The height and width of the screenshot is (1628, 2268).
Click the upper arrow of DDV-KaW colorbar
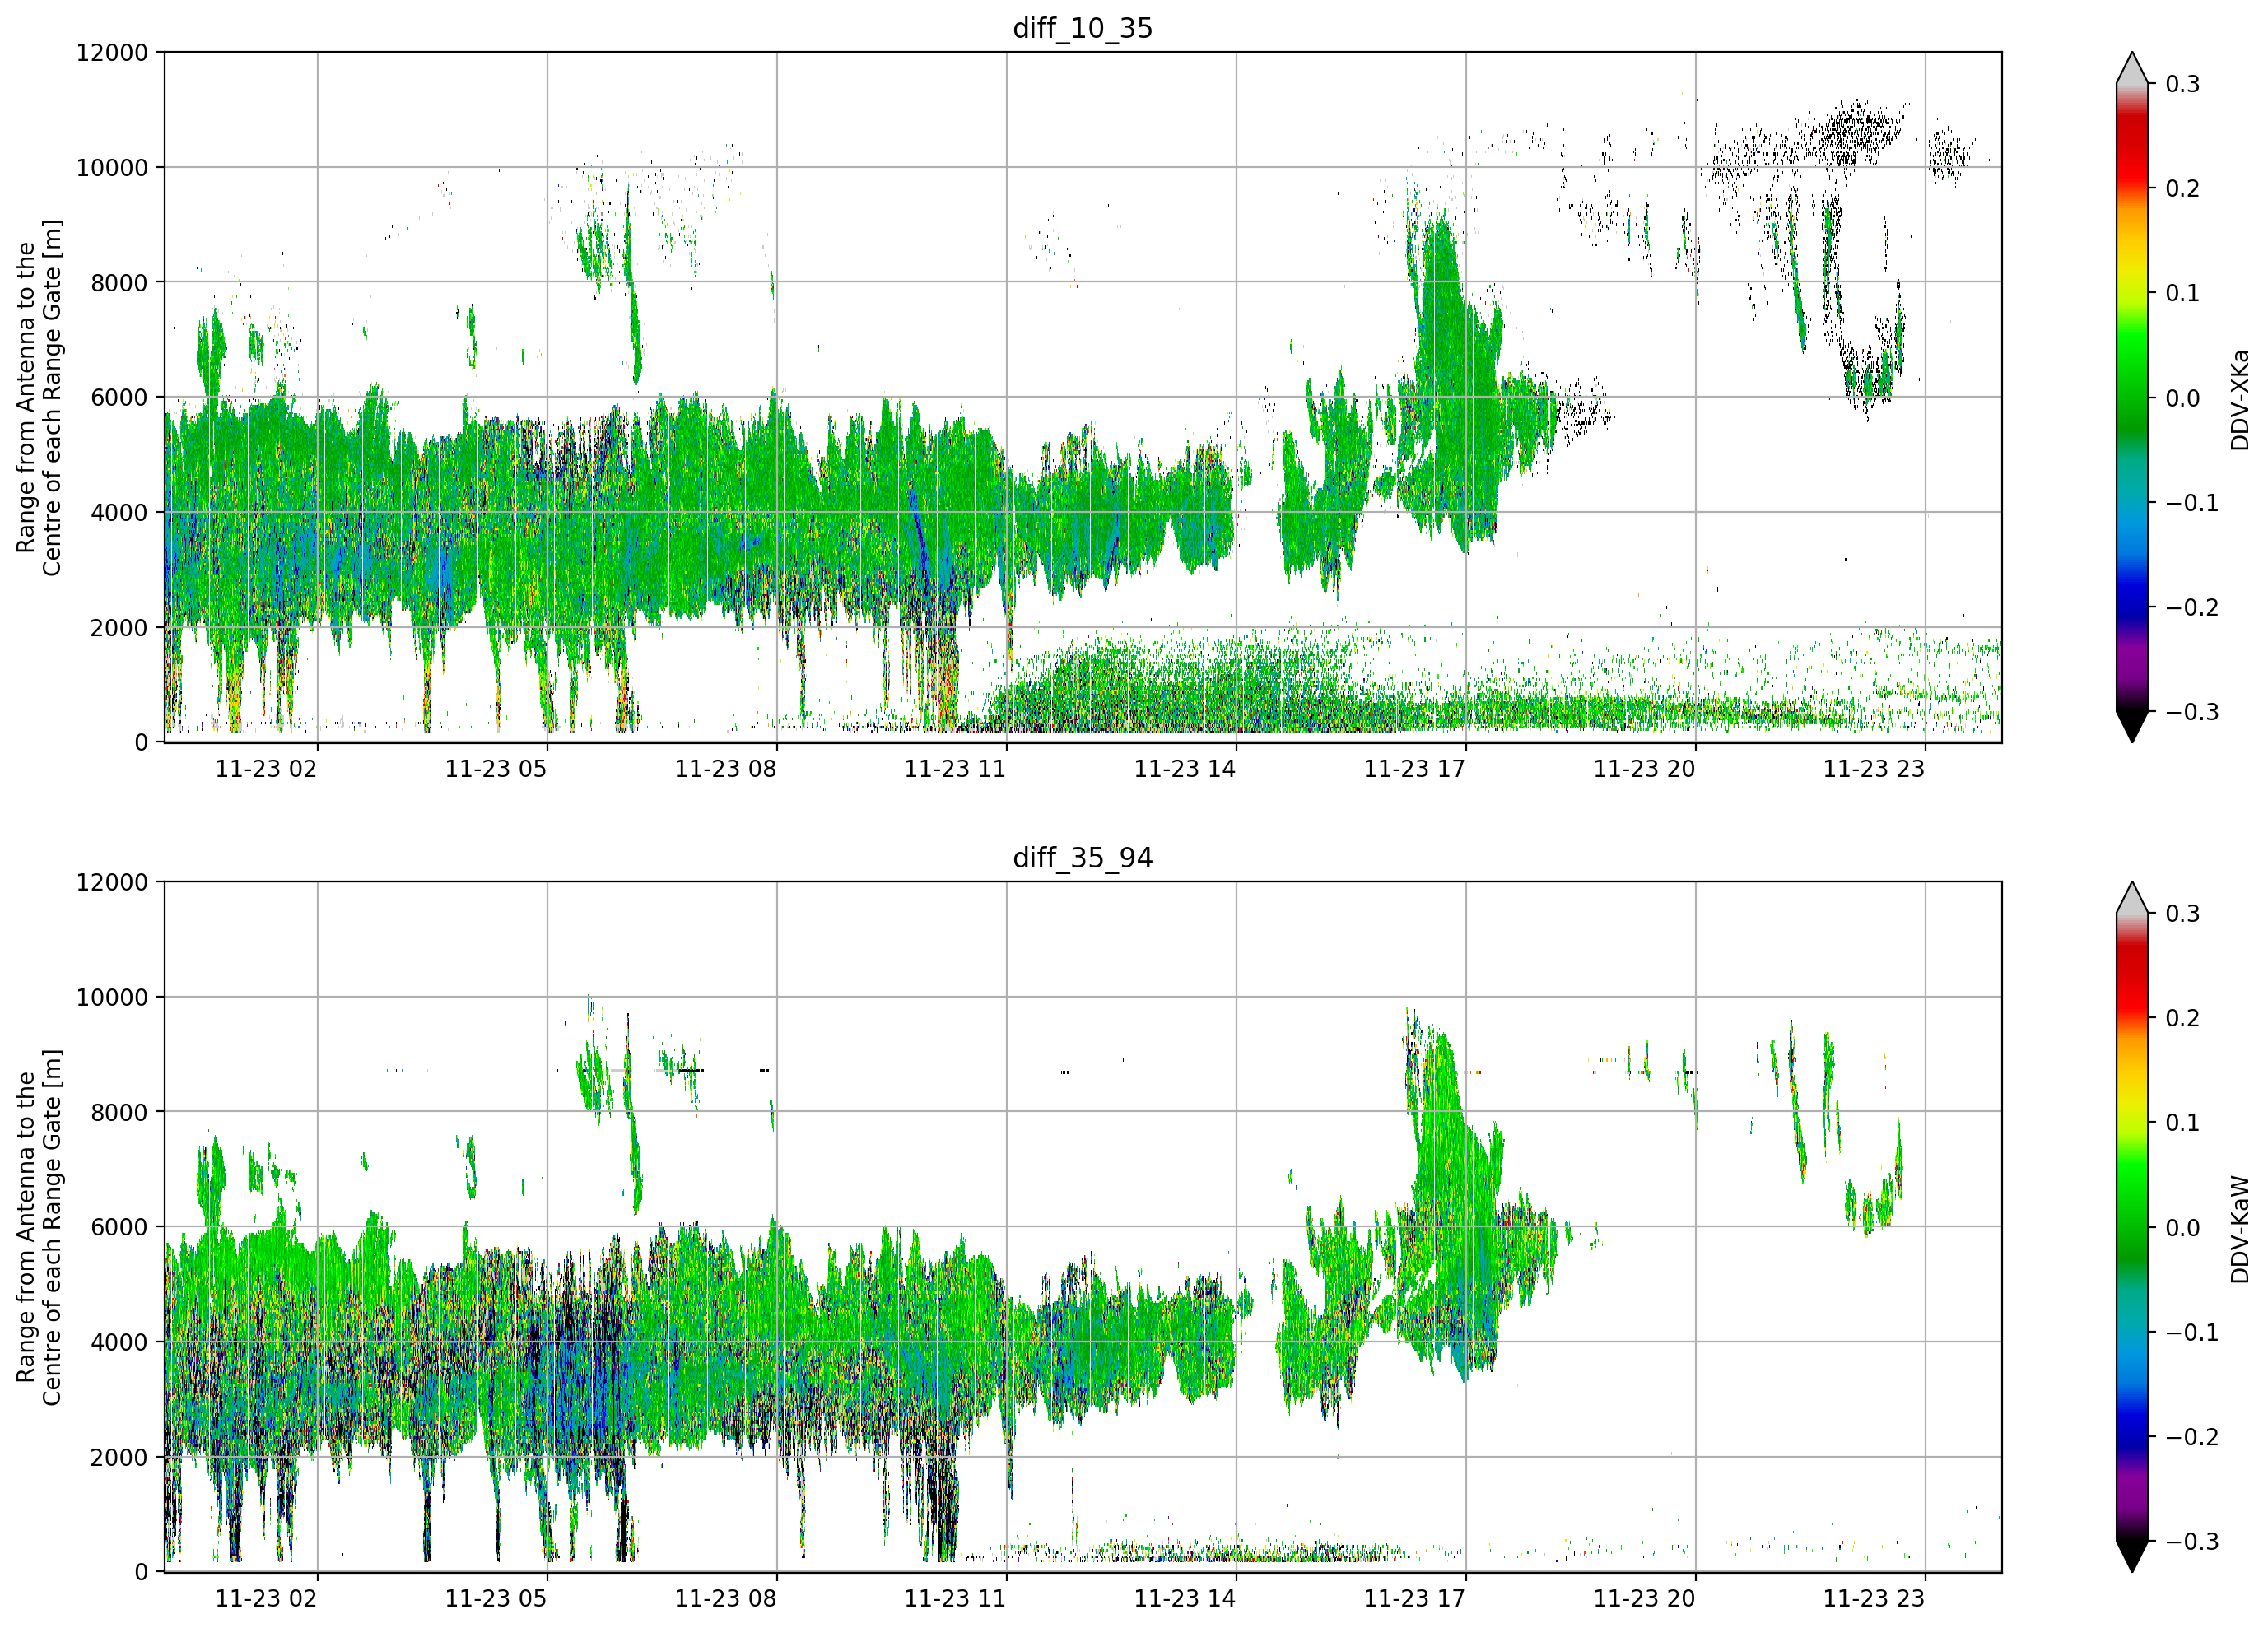tap(2132, 898)
